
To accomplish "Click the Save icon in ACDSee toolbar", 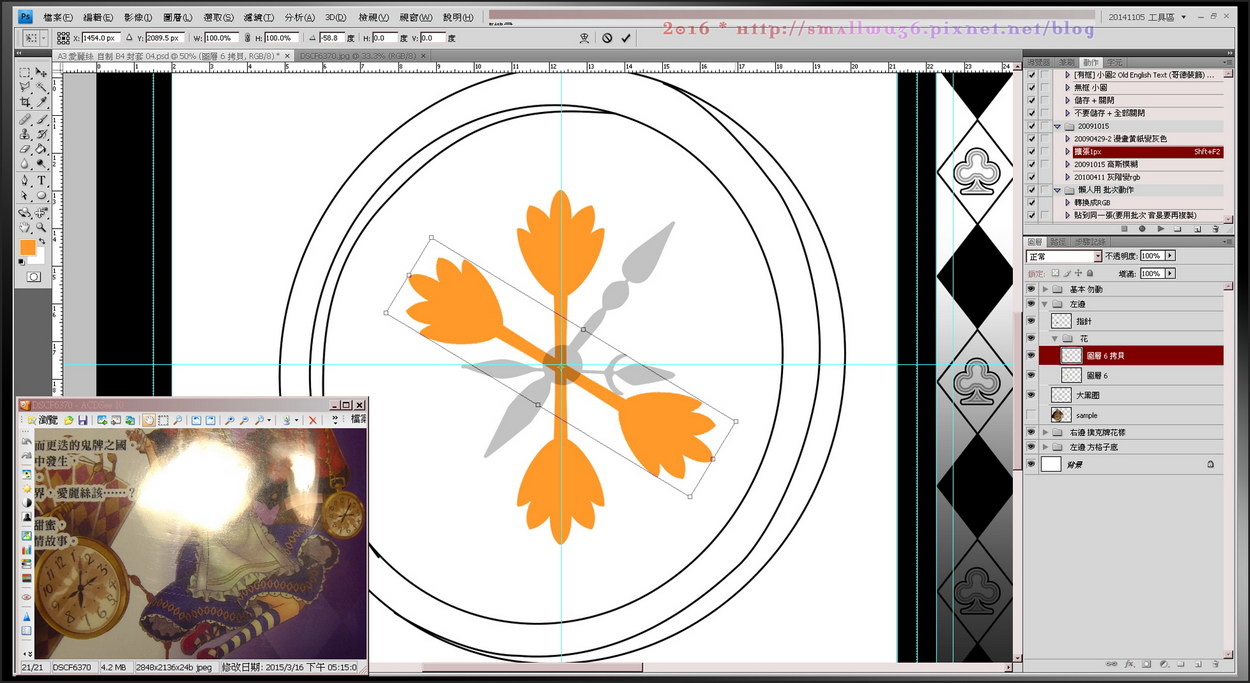I will [84, 421].
